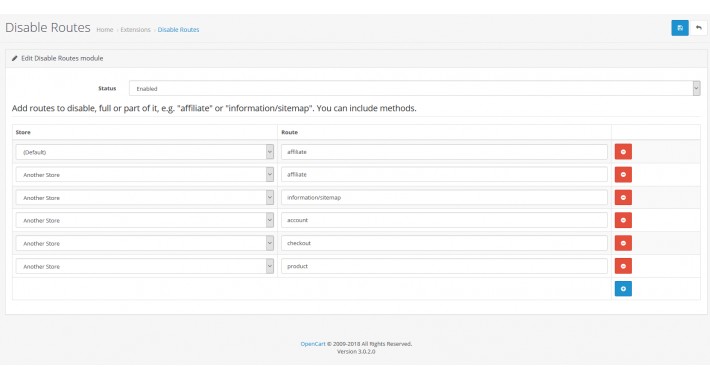Open the OpenCart footer link
The width and height of the screenshot is (710, 380).
tap(313, 344)
